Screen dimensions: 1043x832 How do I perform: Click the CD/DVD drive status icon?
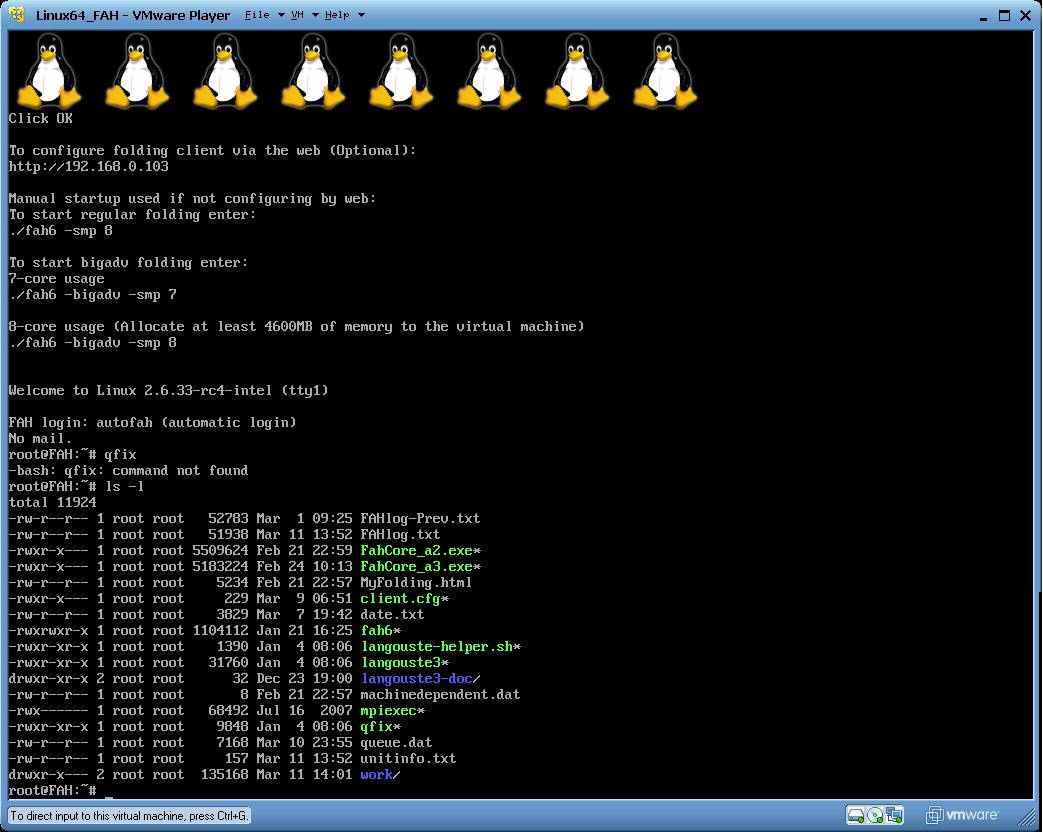click(875, 815)
